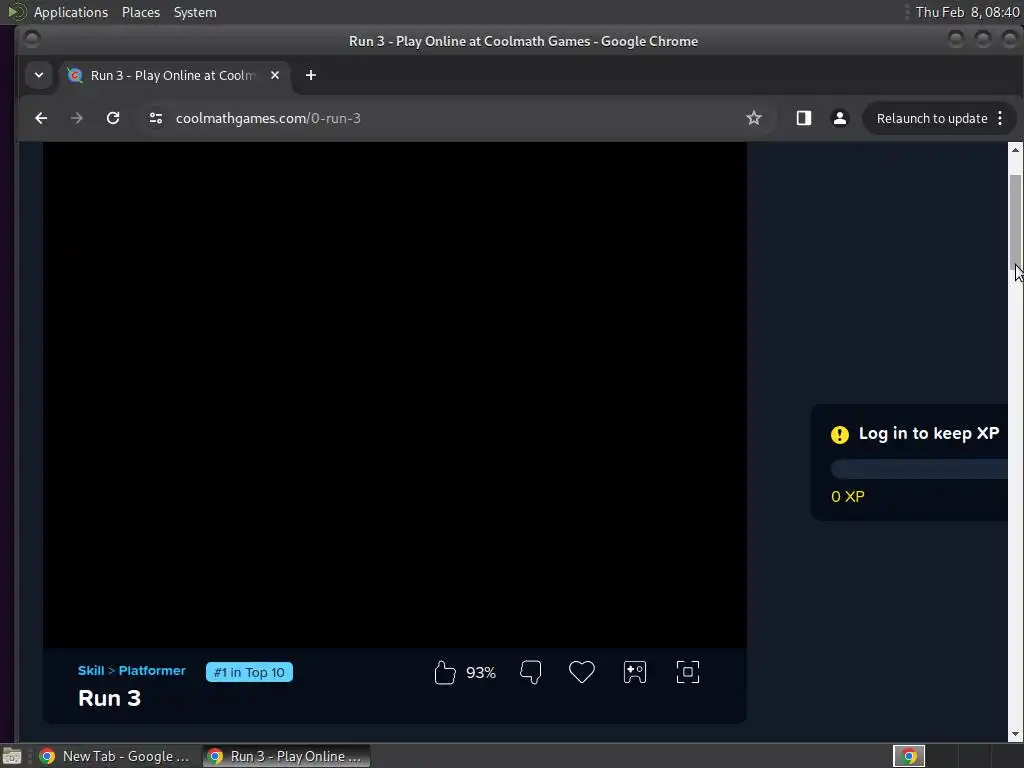Click Log in to keep XP
Viewport: 1024px width, 768px height.
pos(928,434)
